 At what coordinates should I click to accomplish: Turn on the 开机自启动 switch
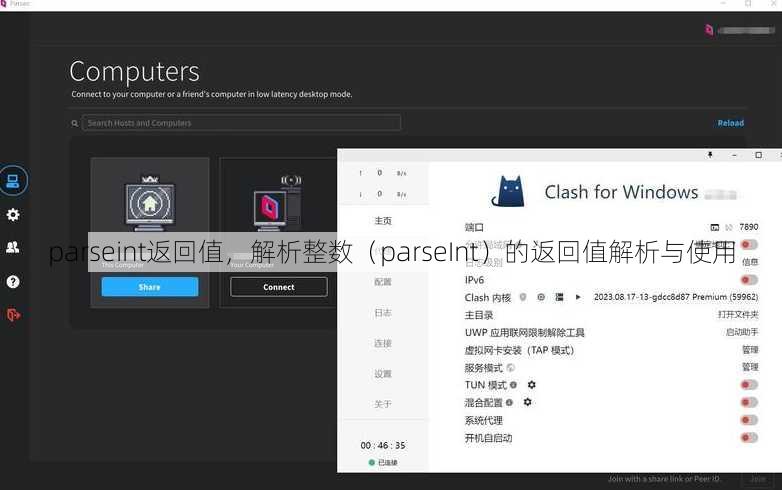tap(749, 438)
